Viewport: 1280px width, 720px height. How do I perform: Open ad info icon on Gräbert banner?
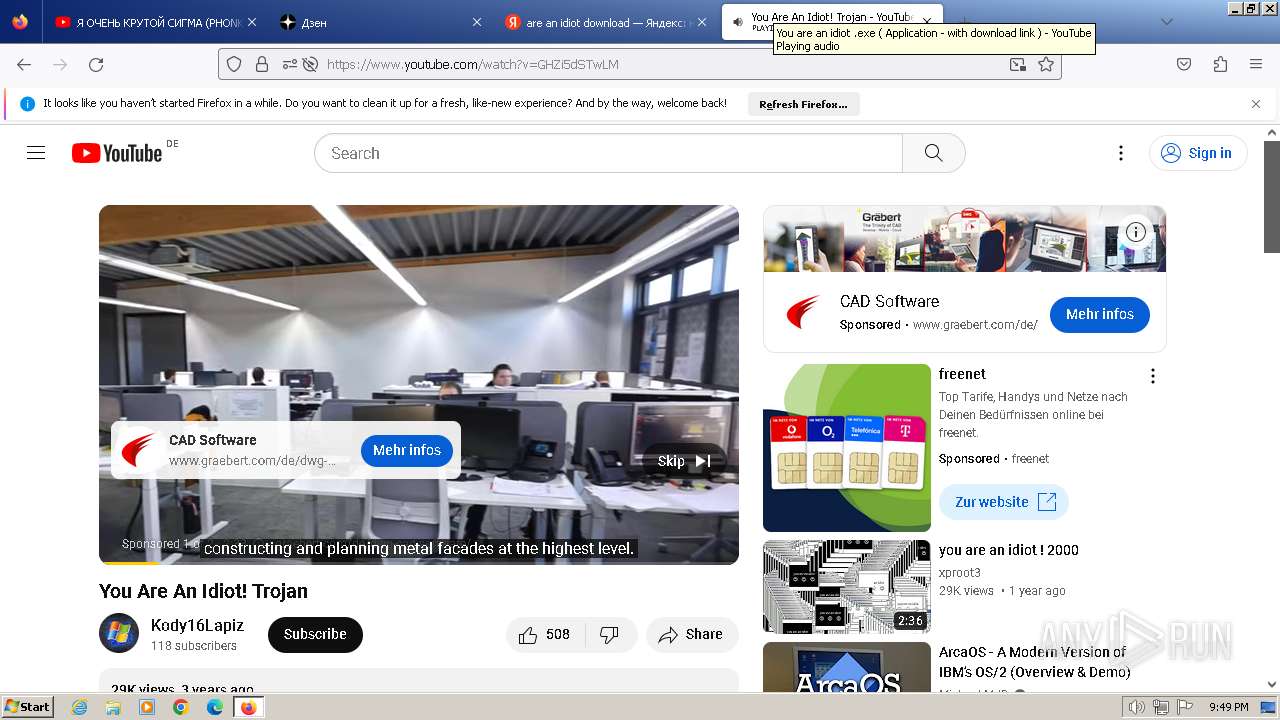pyautogui.click(x=1135, y=232)
